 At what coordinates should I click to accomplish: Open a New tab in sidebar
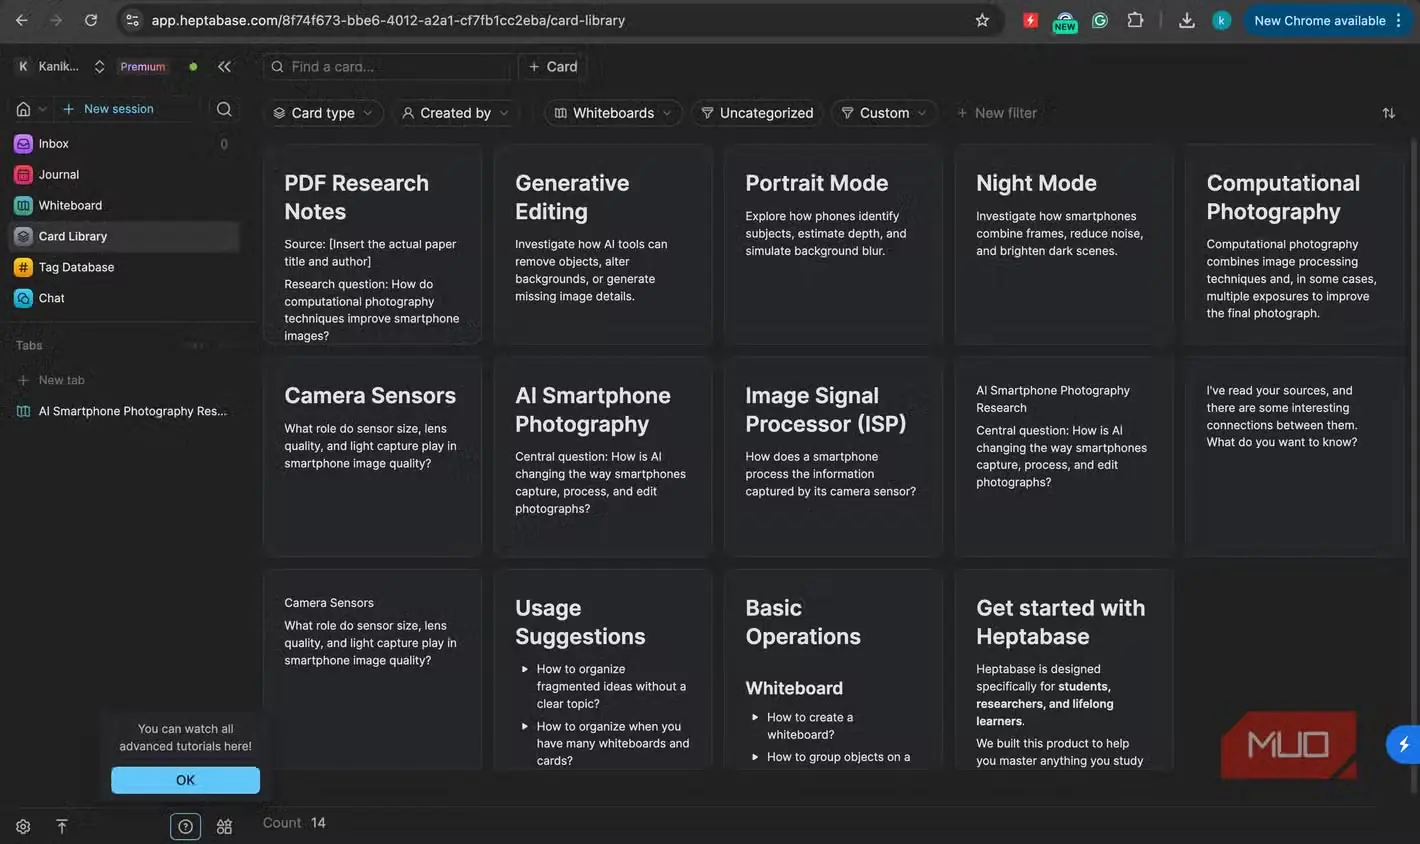[x=52, y=380]
